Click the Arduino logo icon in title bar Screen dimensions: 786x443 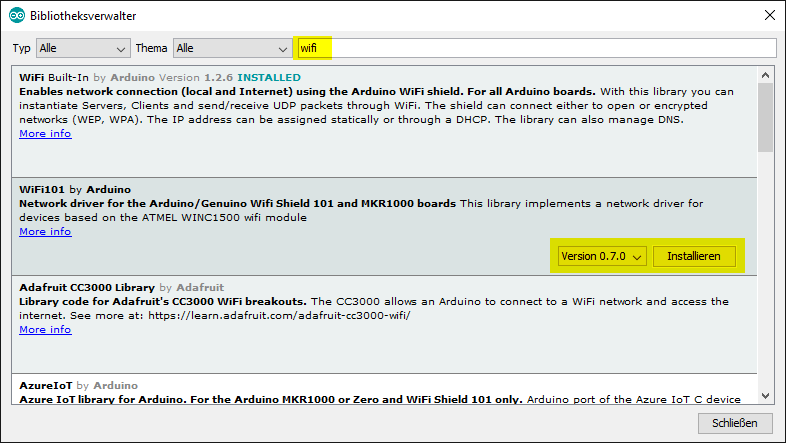pos(17,16)
